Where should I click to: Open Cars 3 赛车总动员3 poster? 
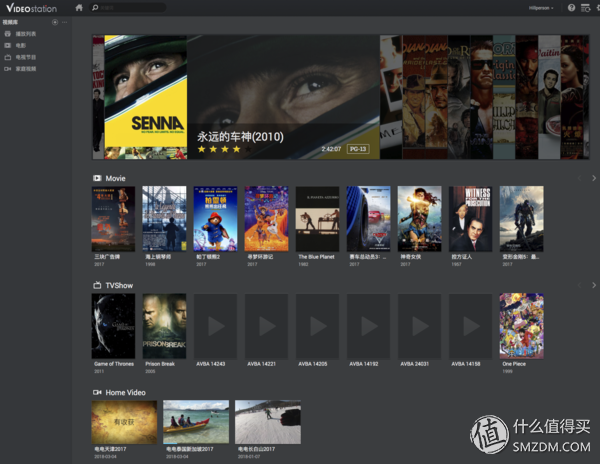click(x=368, y=219)
